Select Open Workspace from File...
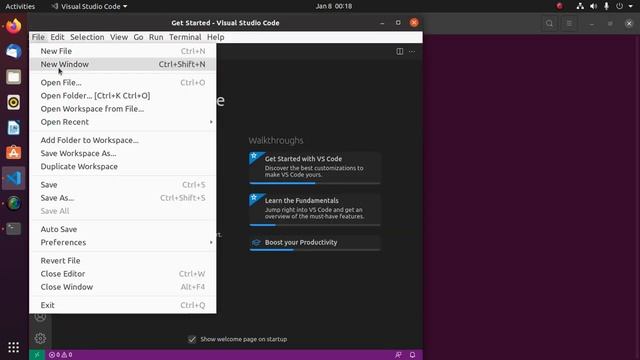 tap(122, 109)
